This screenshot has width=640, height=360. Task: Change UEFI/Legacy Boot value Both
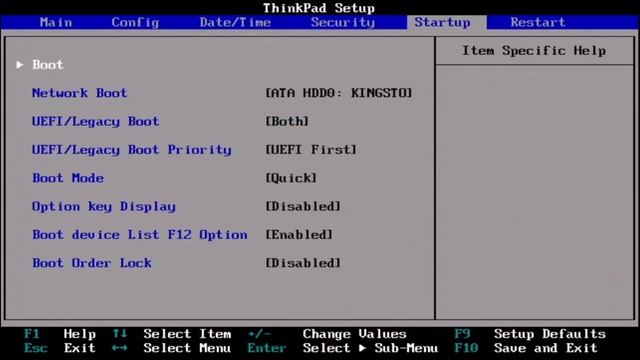tap(287, 121)
